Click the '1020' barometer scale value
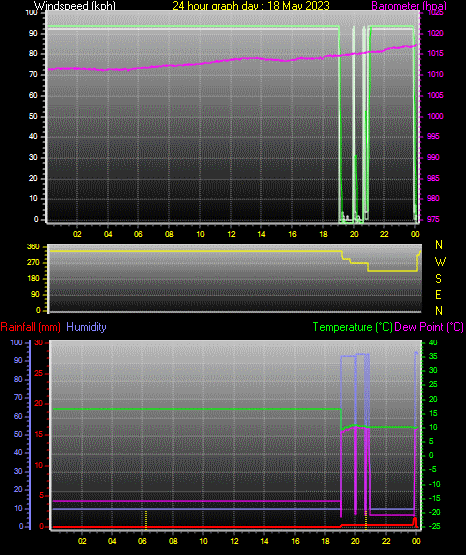This screenshot has height=555, width=466. pyautogui.click(x=436, y=33)
